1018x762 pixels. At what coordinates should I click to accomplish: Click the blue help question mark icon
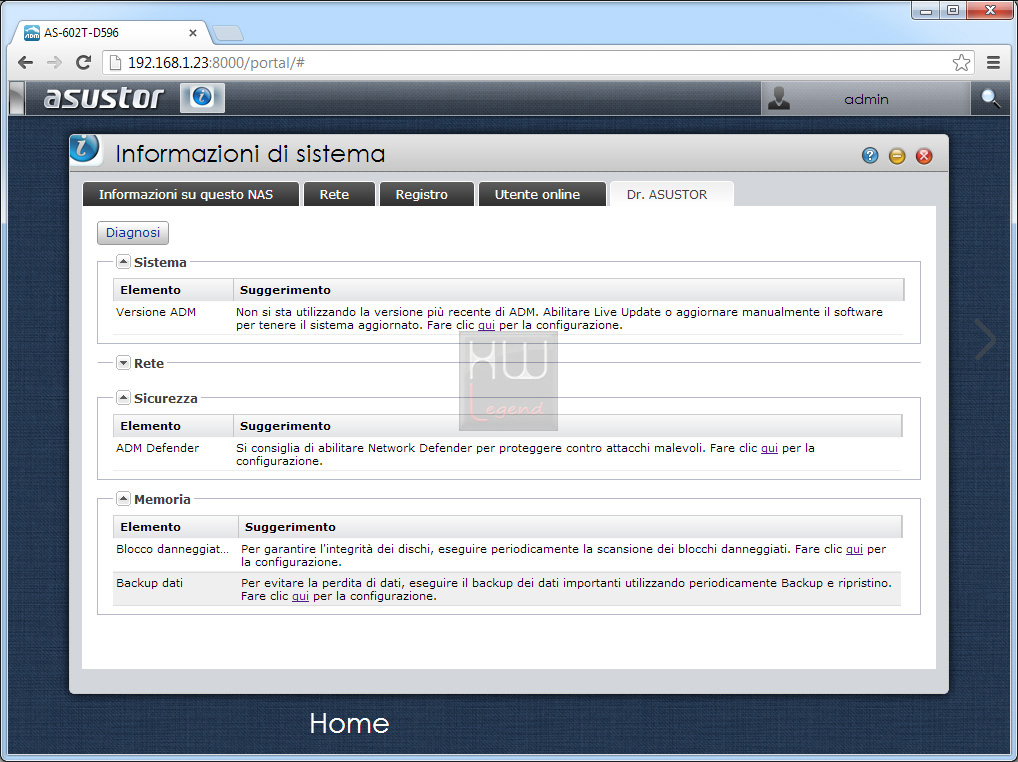pos(870,155)
